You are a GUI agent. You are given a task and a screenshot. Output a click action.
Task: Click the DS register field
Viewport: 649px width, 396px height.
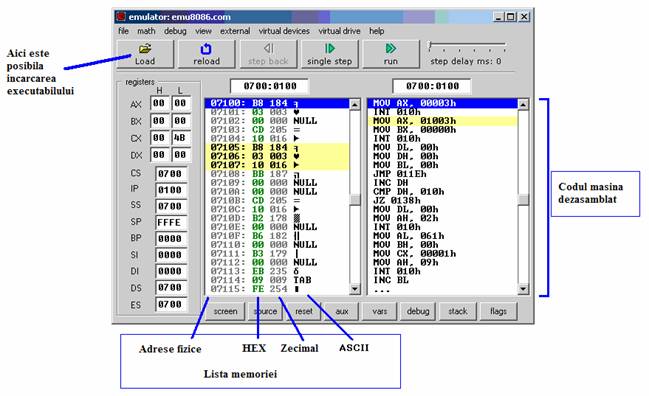coord(170,288)
